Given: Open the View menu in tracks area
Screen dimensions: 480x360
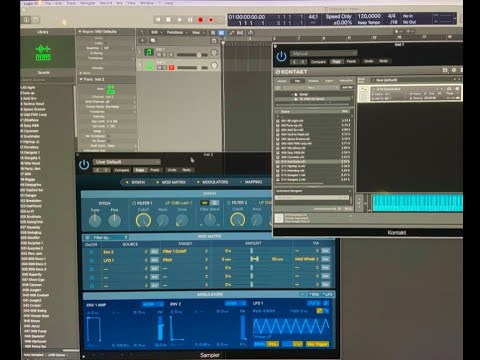Looking at the screenshot, I should pos(197,32).
